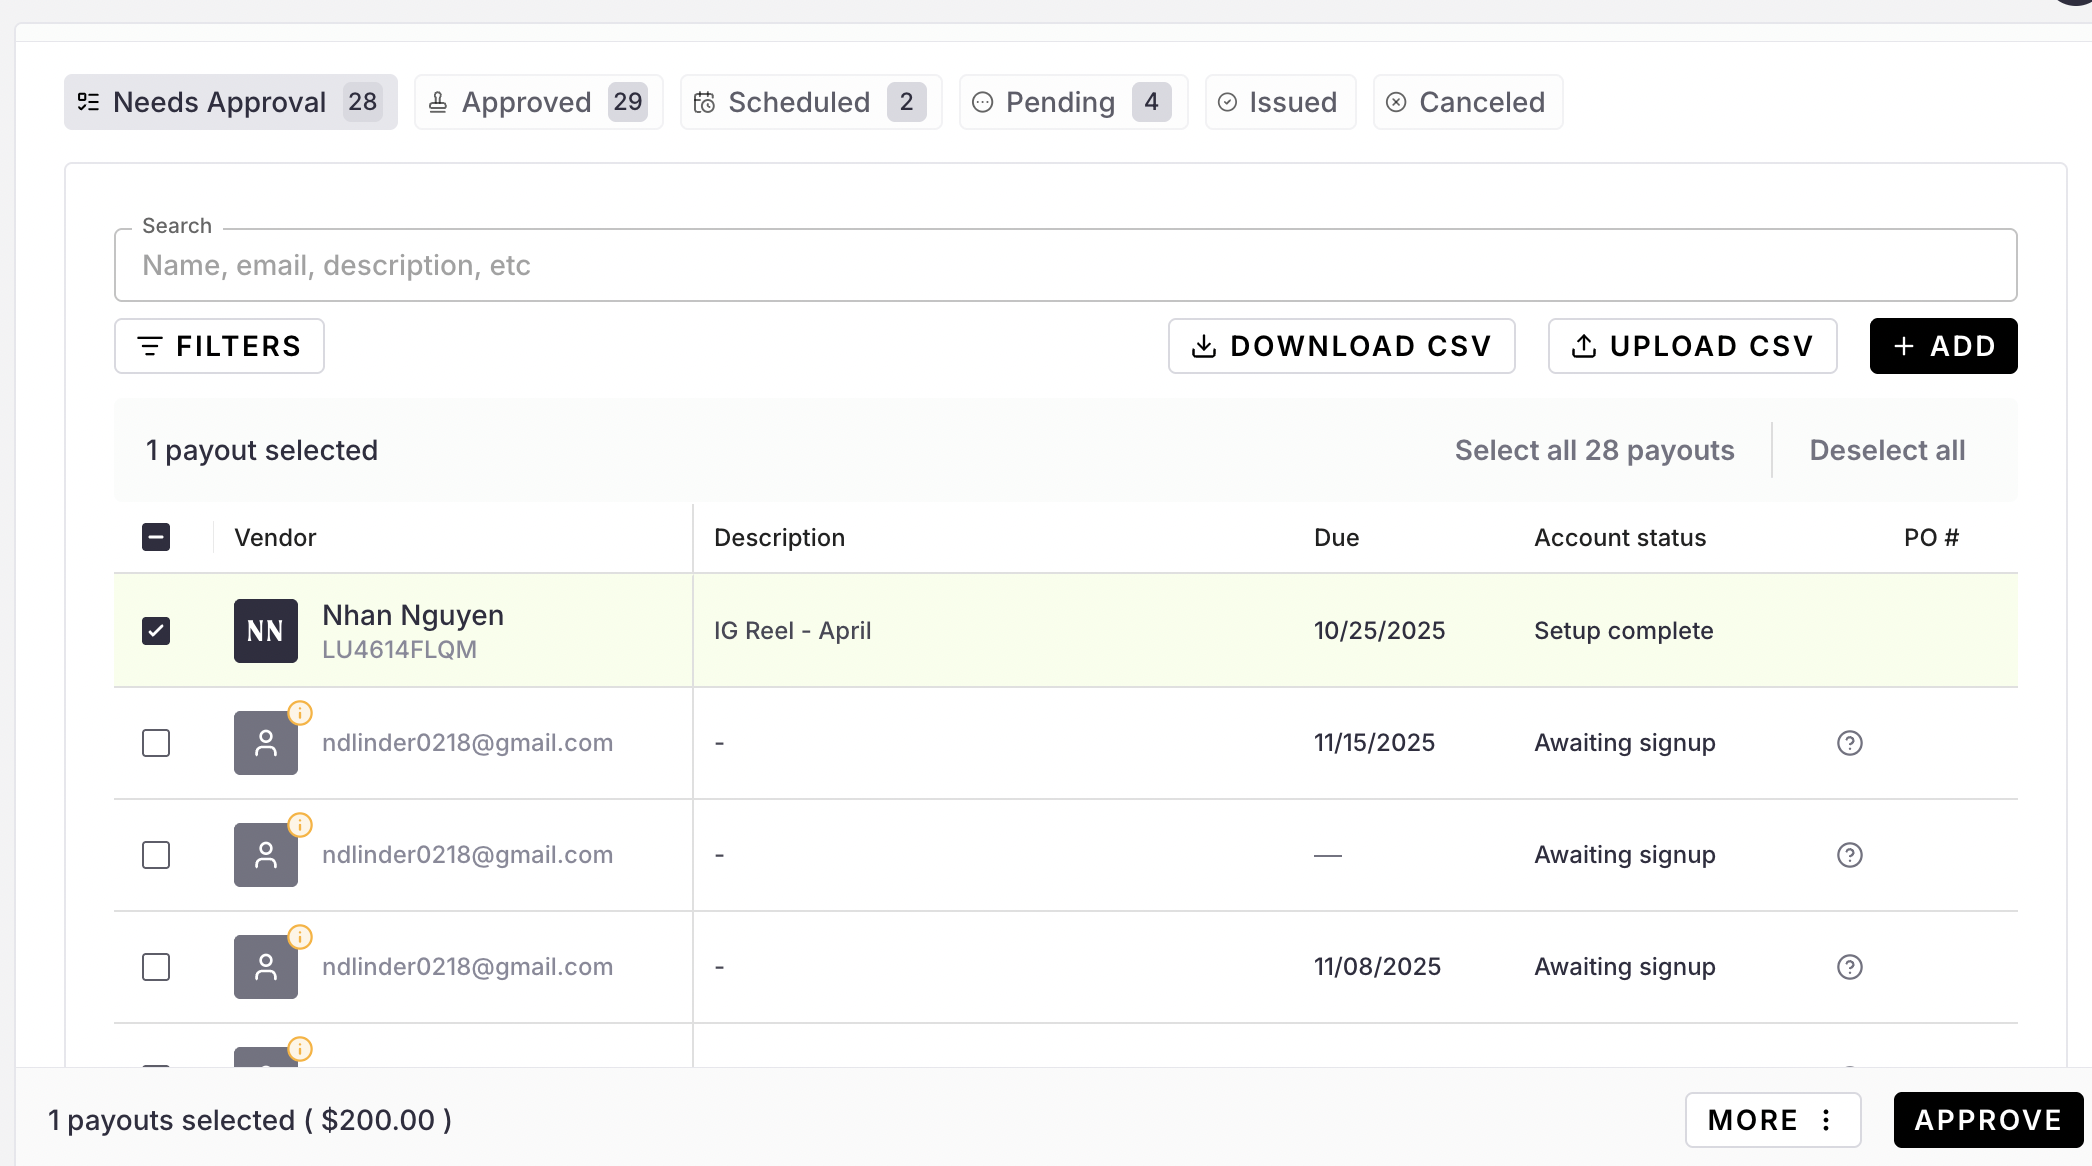Open the Scheduled tab
This screenshot has width=2092, height=1166.
coord(810,102)
